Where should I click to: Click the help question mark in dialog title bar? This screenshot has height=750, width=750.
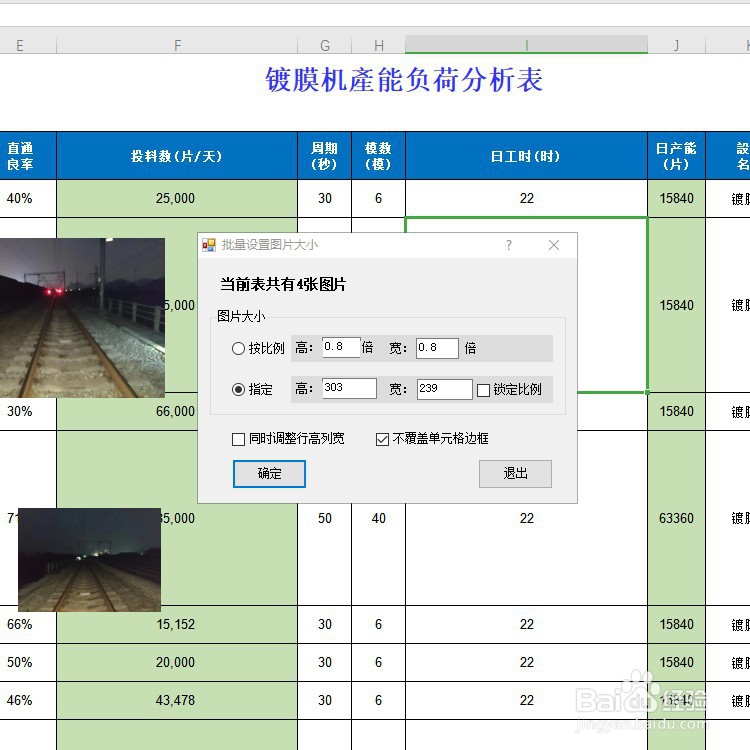point(508,245)
